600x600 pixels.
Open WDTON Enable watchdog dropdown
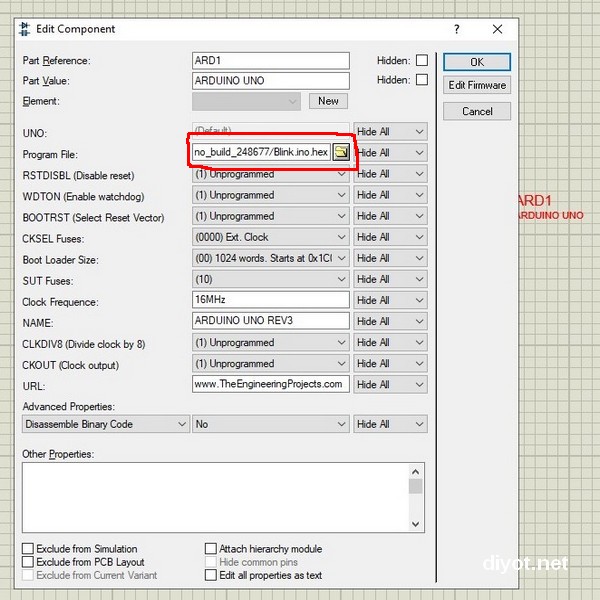(x=271, y=195)
